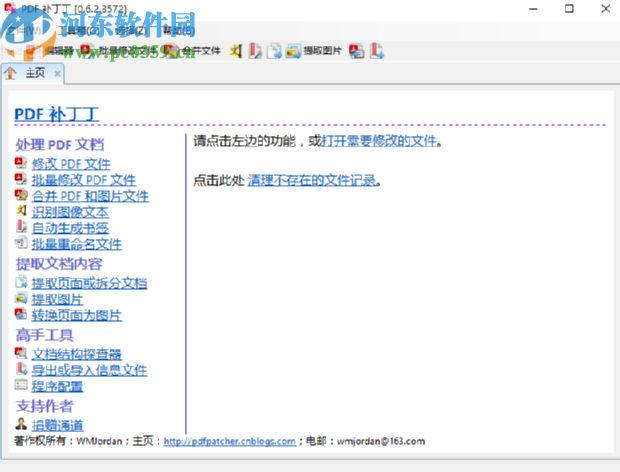Screen dimensions: 620x472
Task: Open the 提取页面或拆分文档 link
Action: coord(89,283)
